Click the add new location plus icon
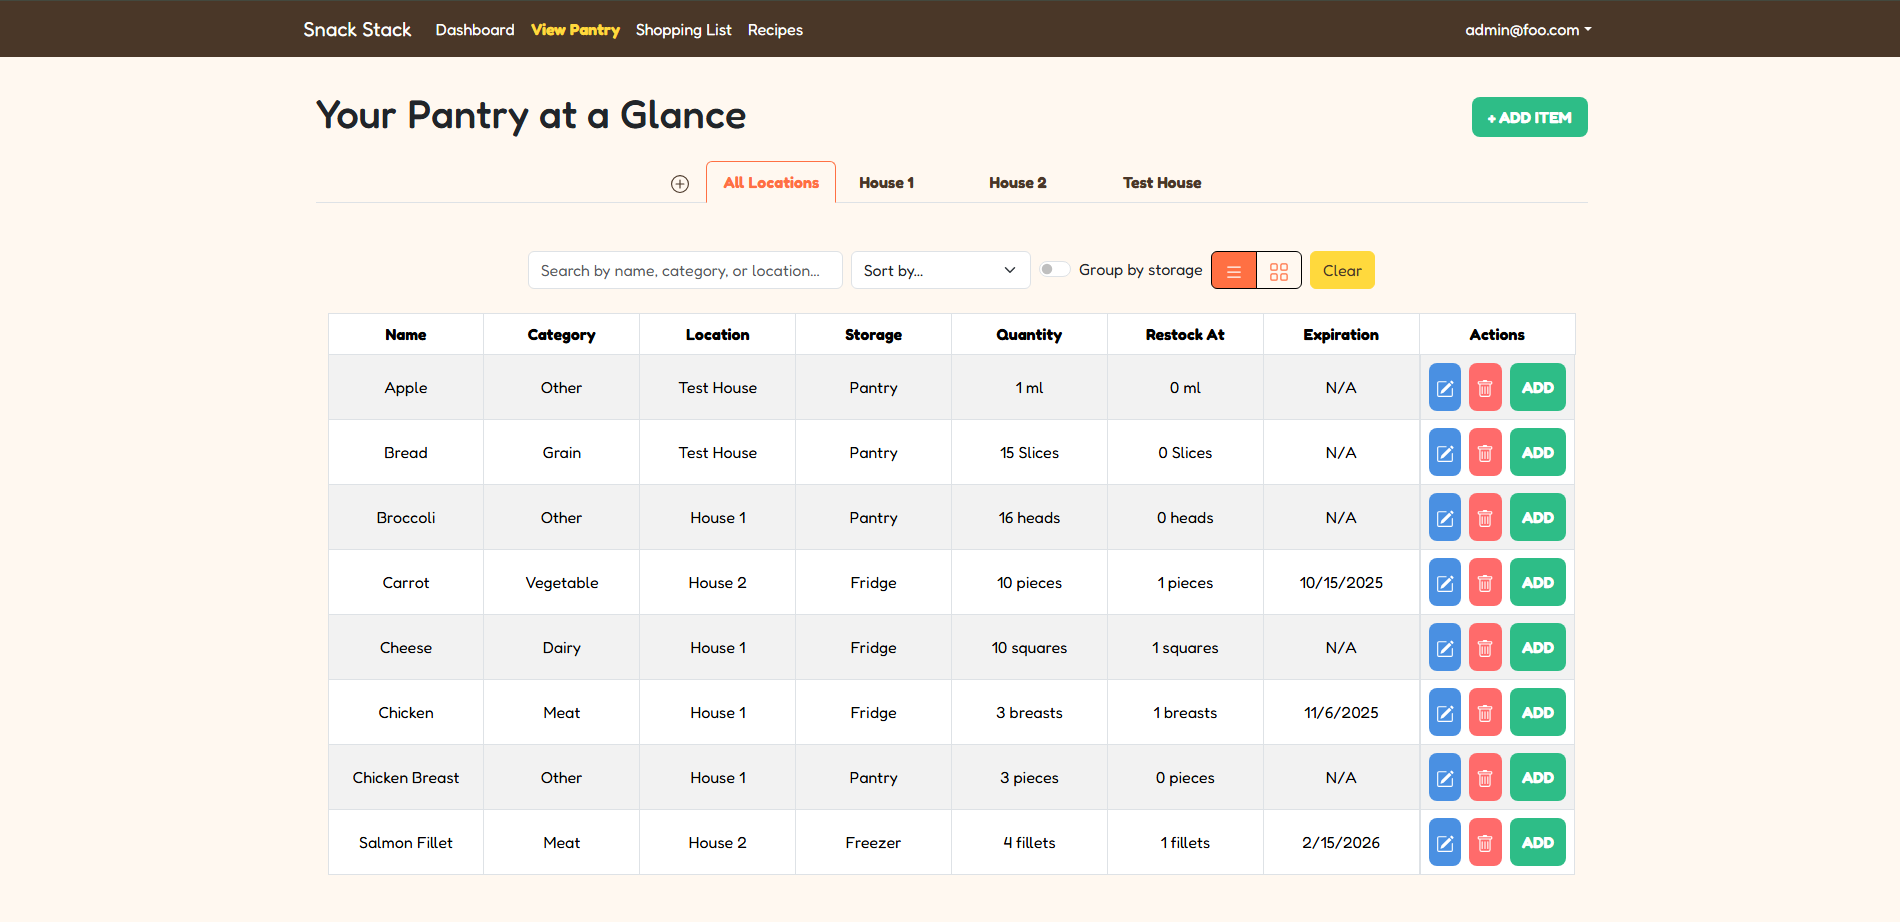The image size is (1900, 922). (x=680, y=183)
